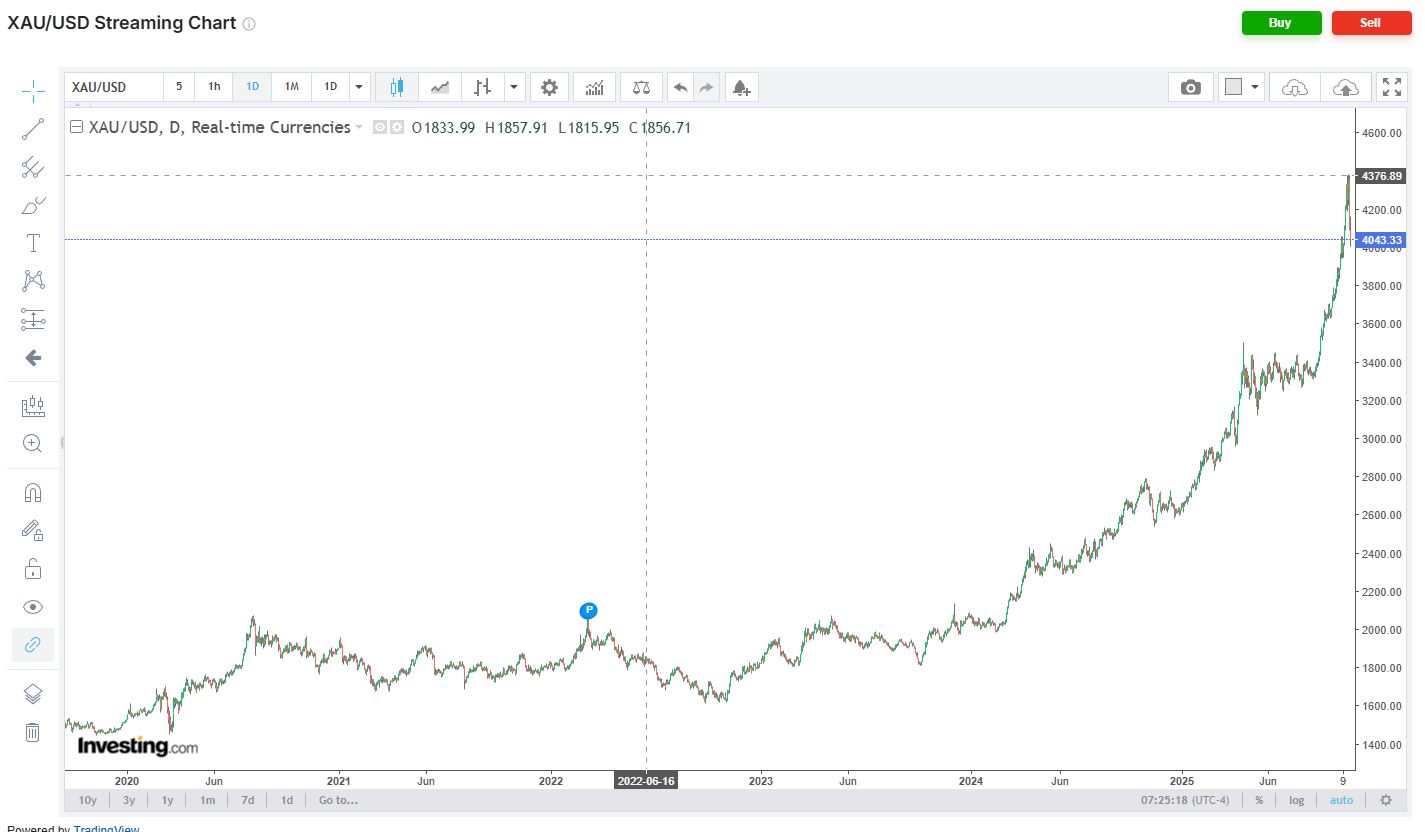Toggle fullscreen chart mode
The width and height of the screenshot is (1425, 832).
coord(1391,87)
